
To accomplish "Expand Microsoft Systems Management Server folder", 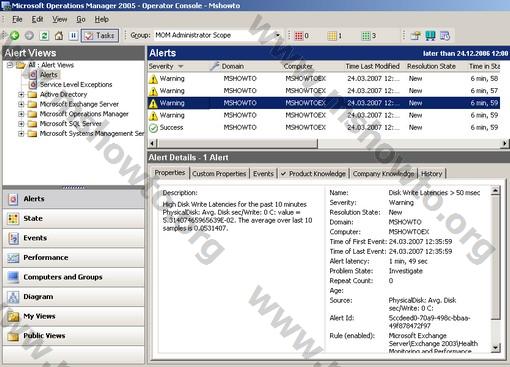I will [x=21, y=133].
